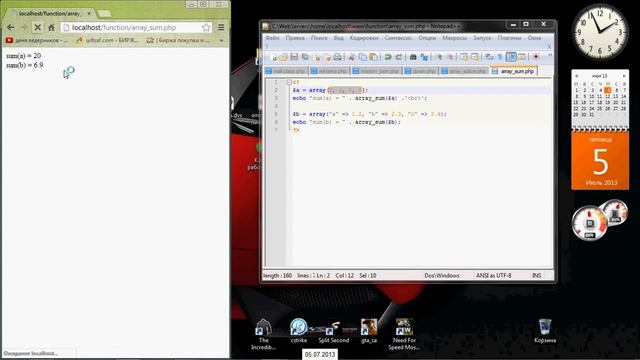Open the Плагины menu
The height and width of the screenshot is (360, 640).
(x=509, y=38)
